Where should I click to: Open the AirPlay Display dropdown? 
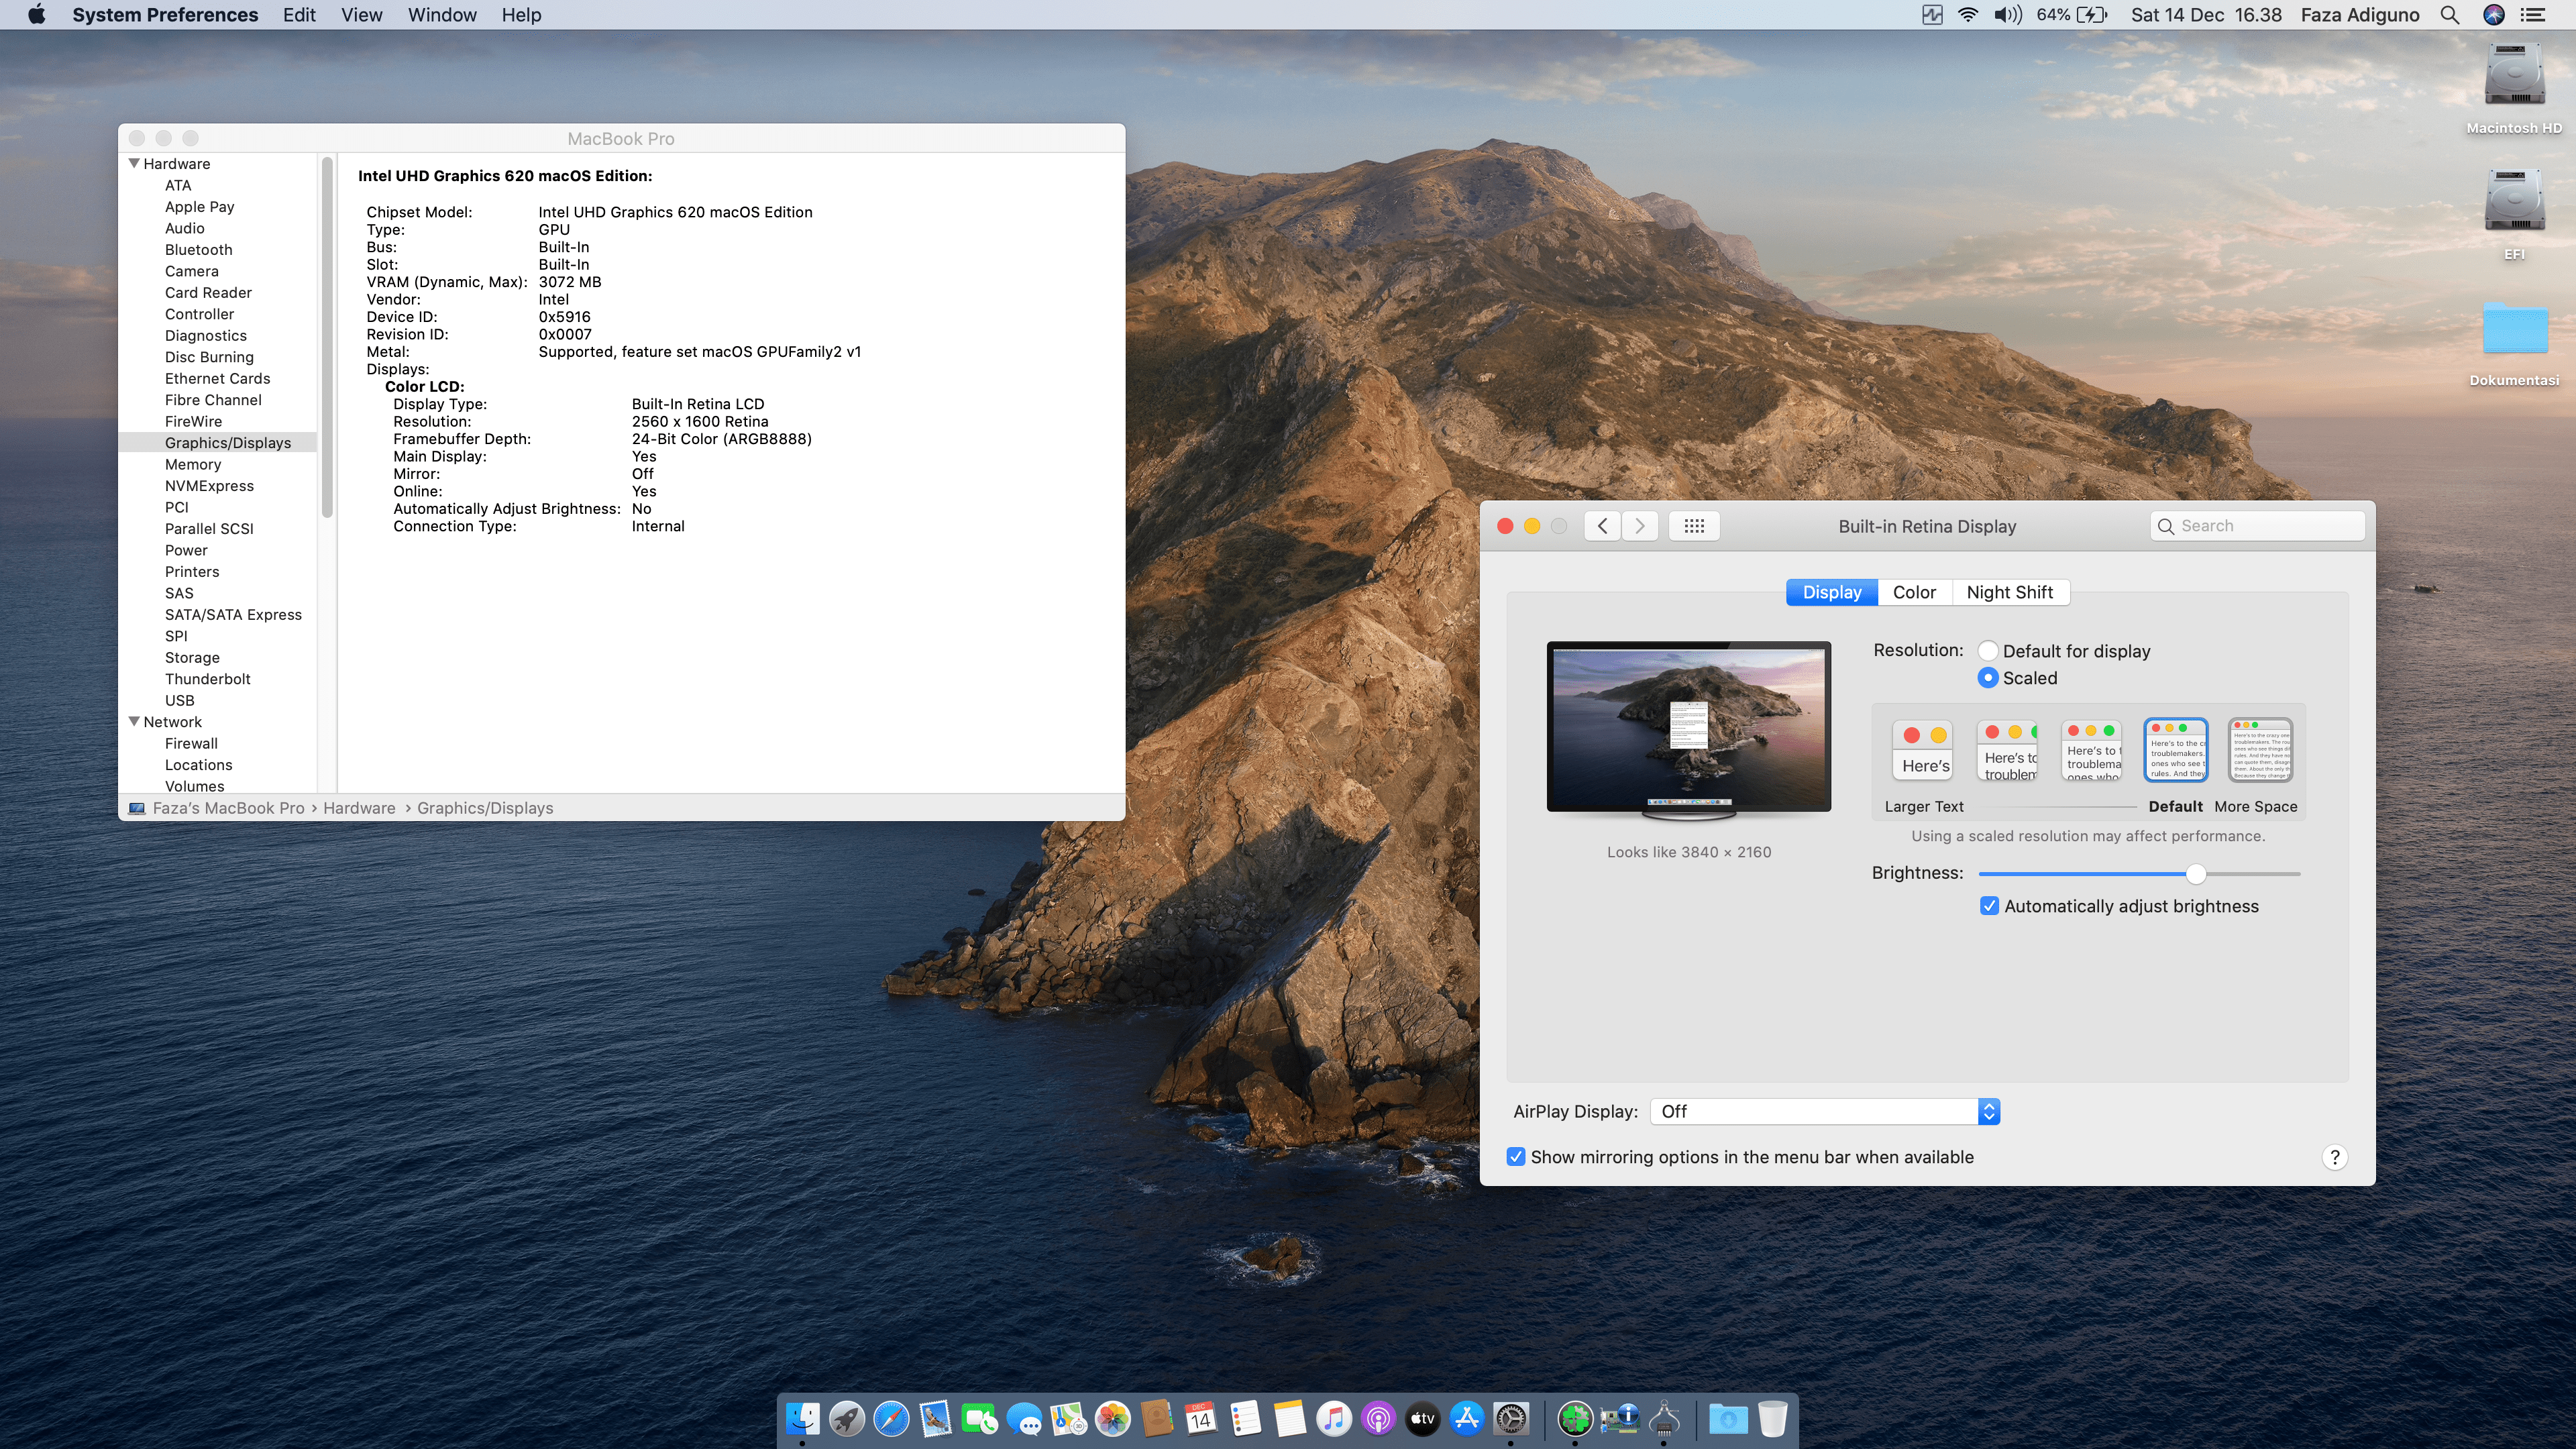[1825, 1111]
